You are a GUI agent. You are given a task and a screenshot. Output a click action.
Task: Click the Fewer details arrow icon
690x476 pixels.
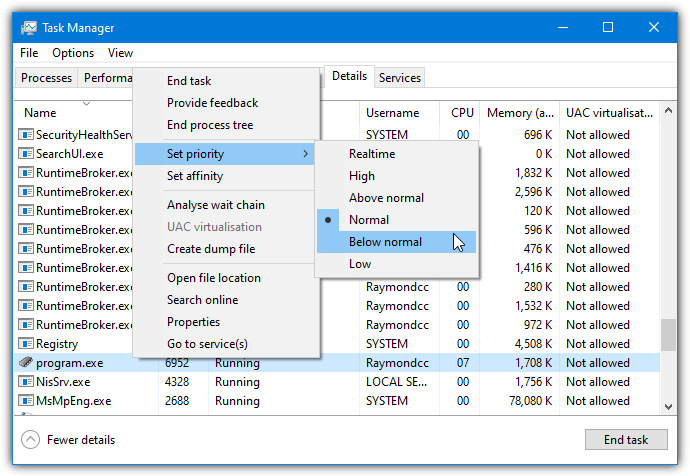pos(30,439)
